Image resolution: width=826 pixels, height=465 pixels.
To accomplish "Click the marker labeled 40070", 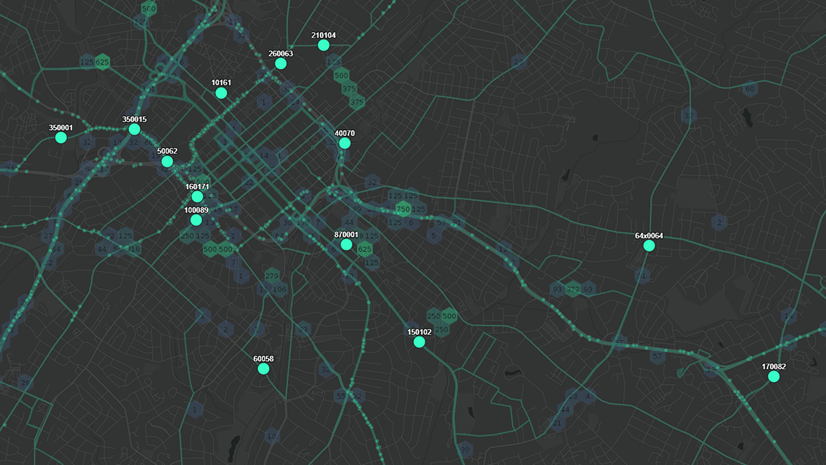I will 345,143.
